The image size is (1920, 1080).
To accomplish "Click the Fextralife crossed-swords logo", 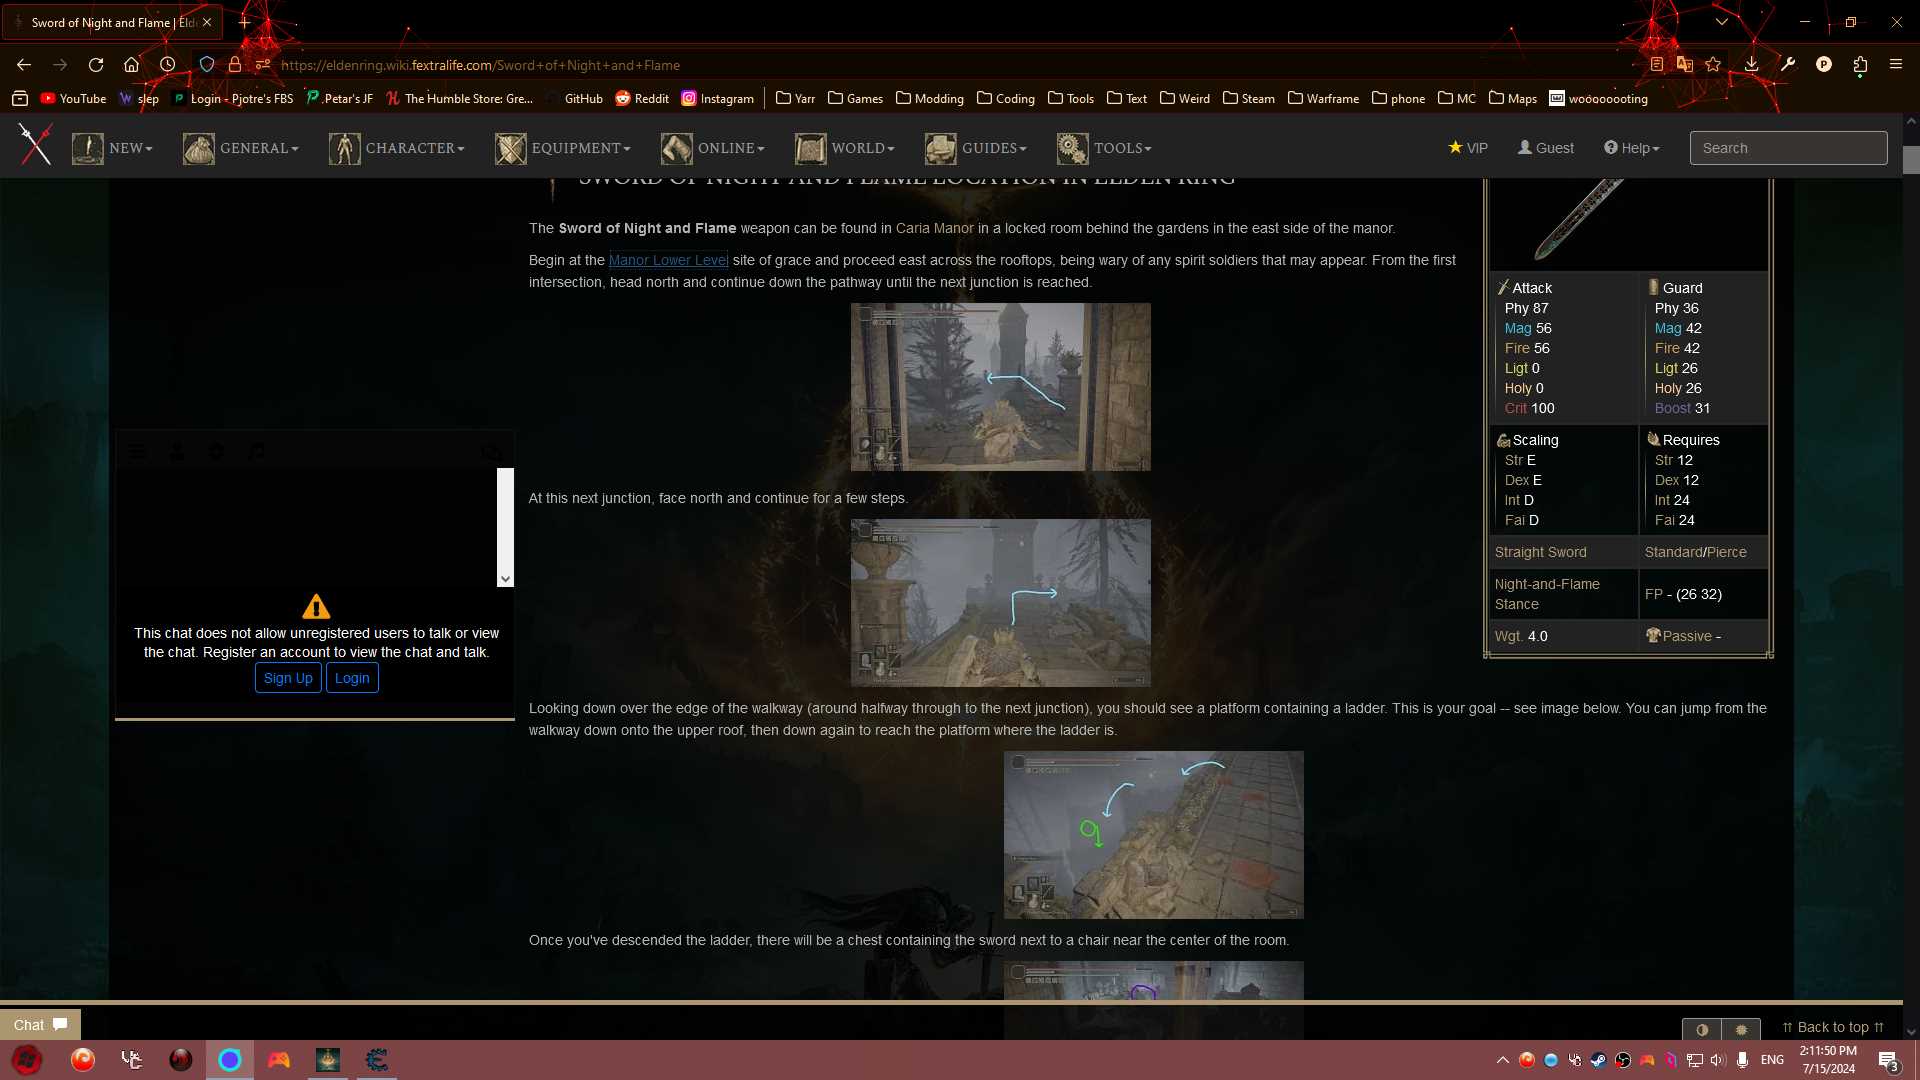I will (x=35, y=146).
